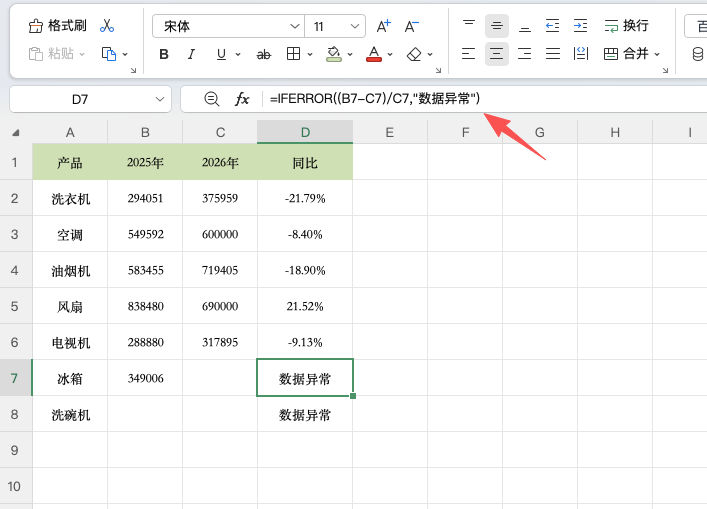
Task: Click the cell with value 349006
Action: (145, 378)
